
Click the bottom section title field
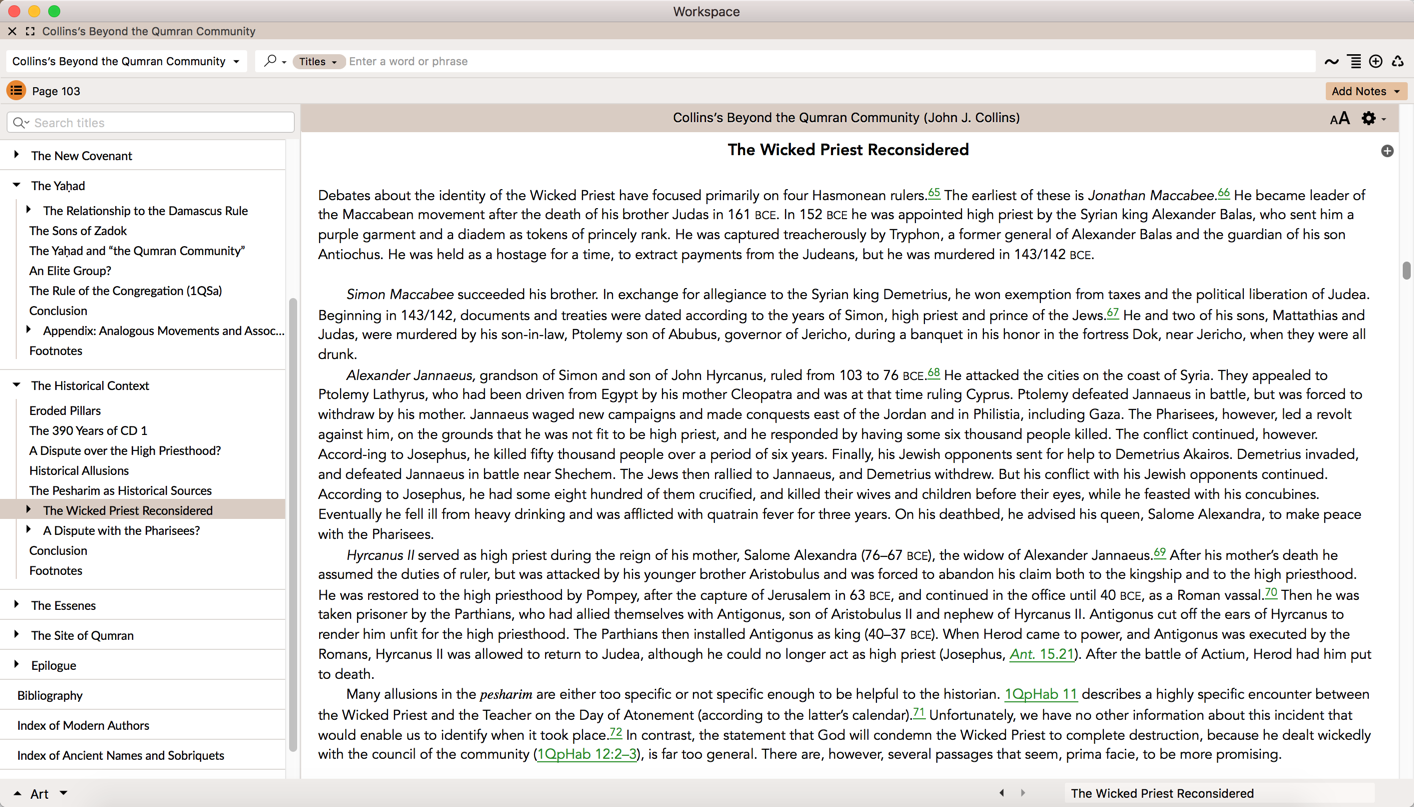click(1218, 793)
